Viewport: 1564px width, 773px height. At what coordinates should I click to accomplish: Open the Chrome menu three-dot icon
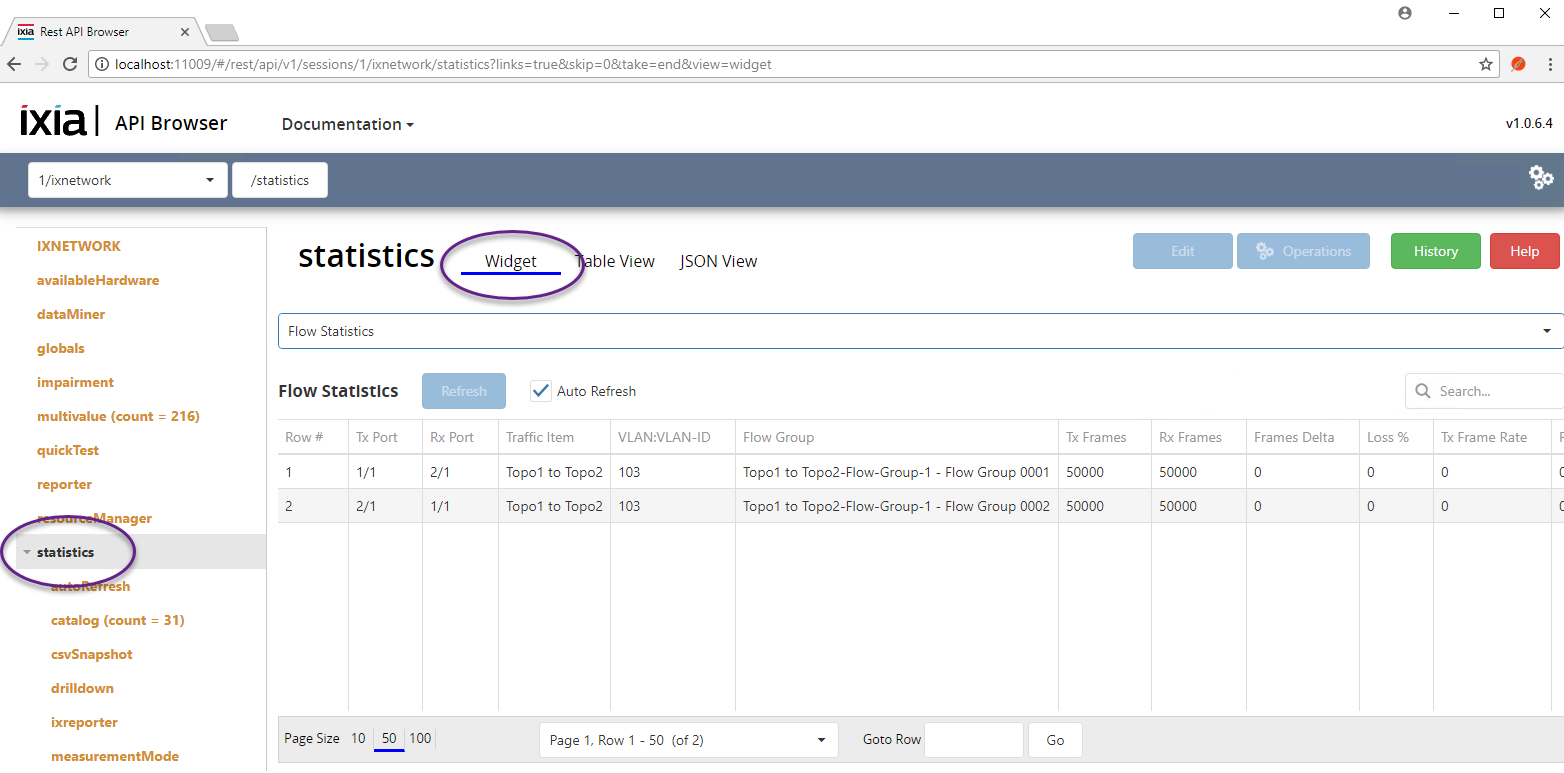(1549, 64)
